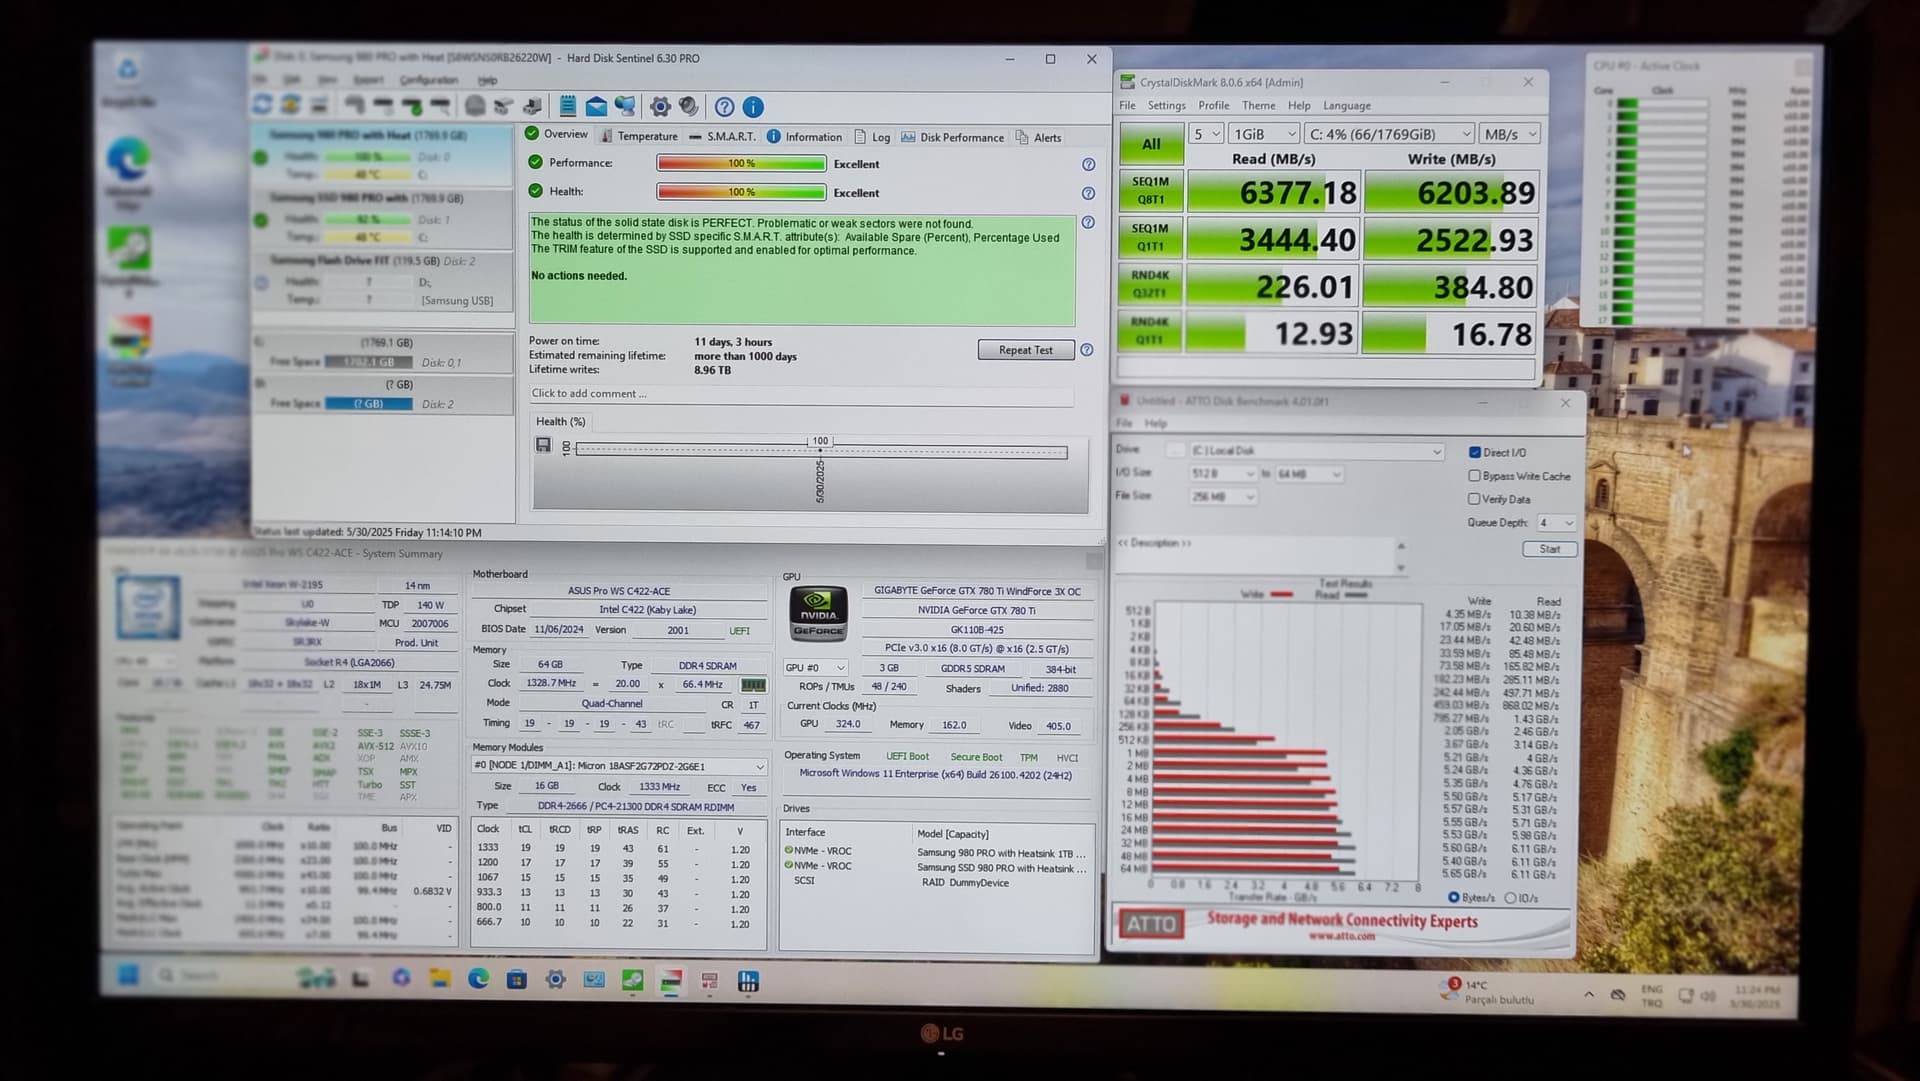Open ATTO File Size dropdown 256 MB
This screenshot has height=1081, width=1920.
[1222, 497]
